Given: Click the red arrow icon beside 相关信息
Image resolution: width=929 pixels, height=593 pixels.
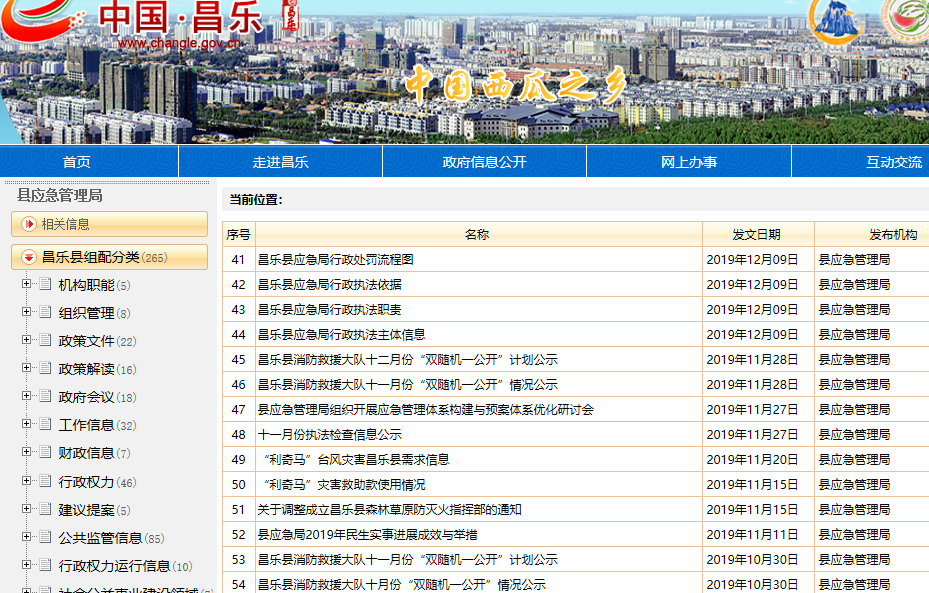Looking at the screenshot, I should point(29,224).
